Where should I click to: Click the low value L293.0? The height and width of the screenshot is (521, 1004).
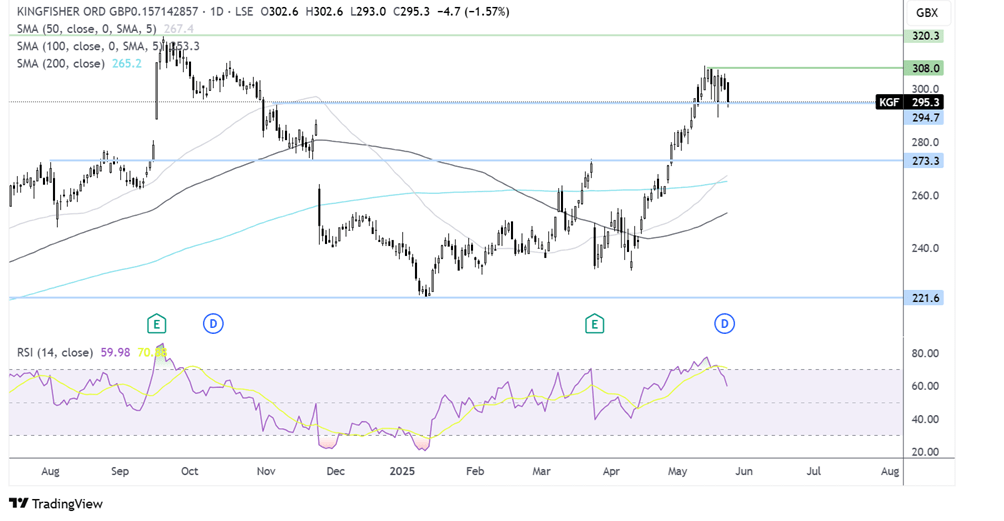coord(368,12)
